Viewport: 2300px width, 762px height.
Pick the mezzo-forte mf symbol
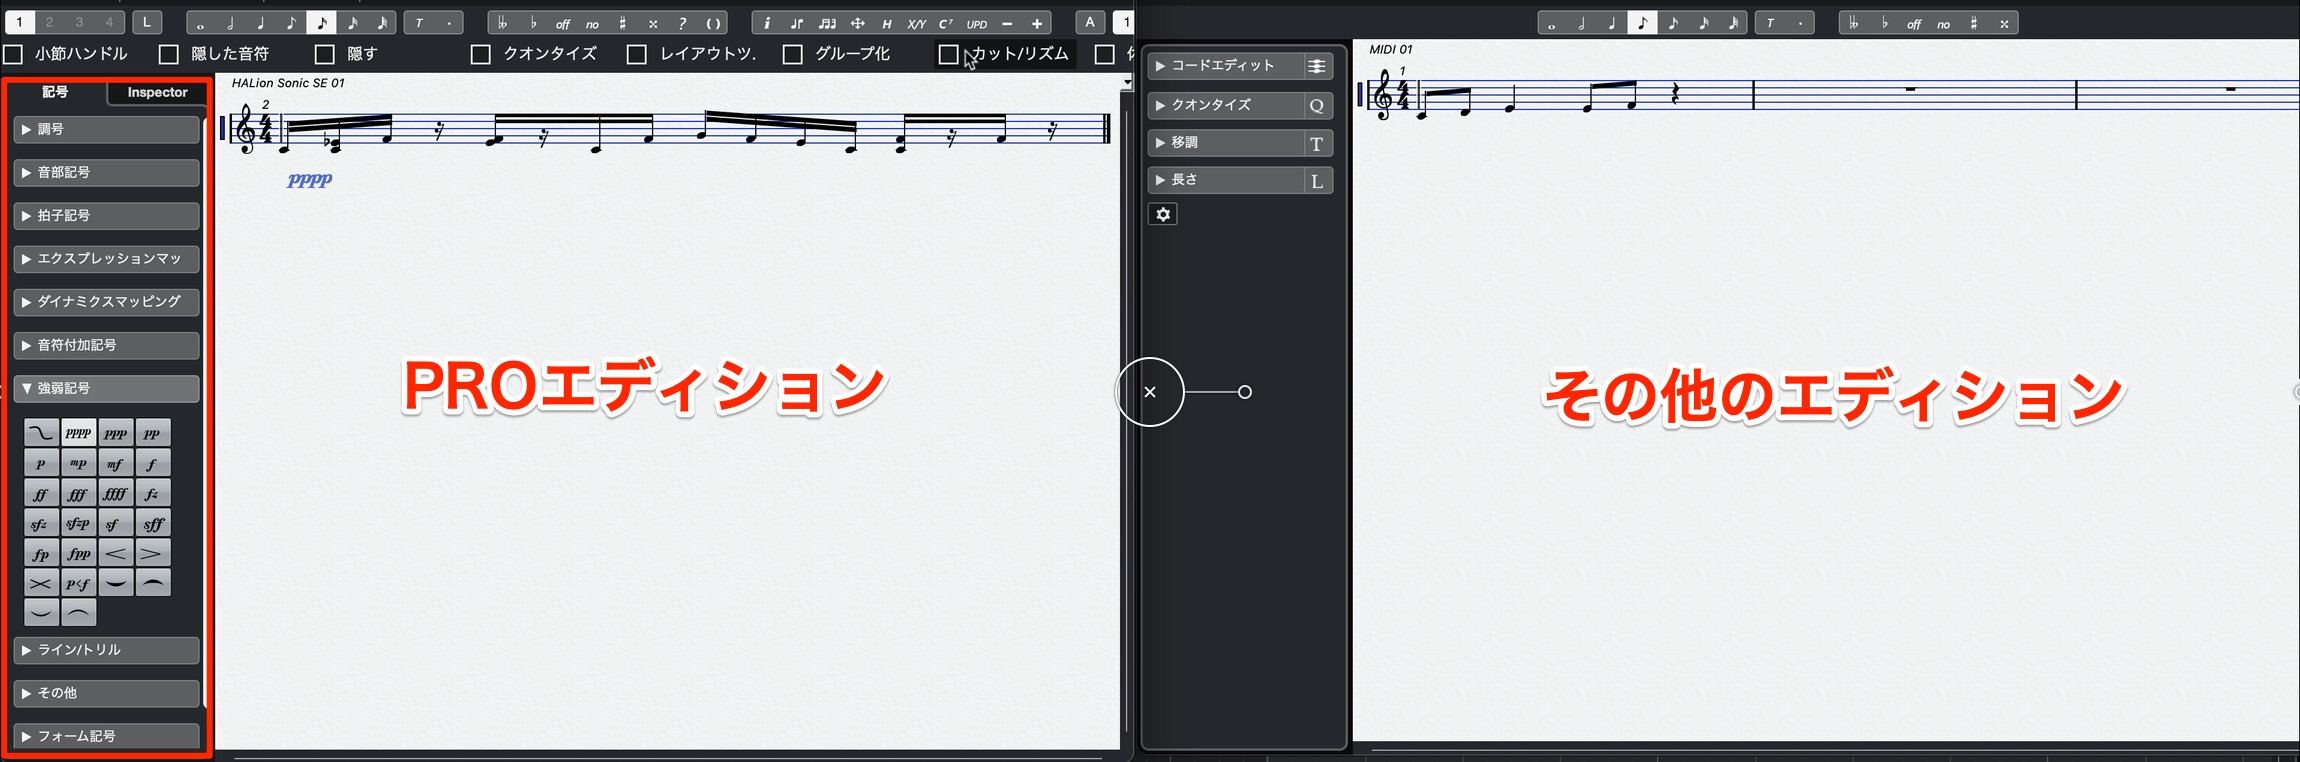tap(115, 463)
